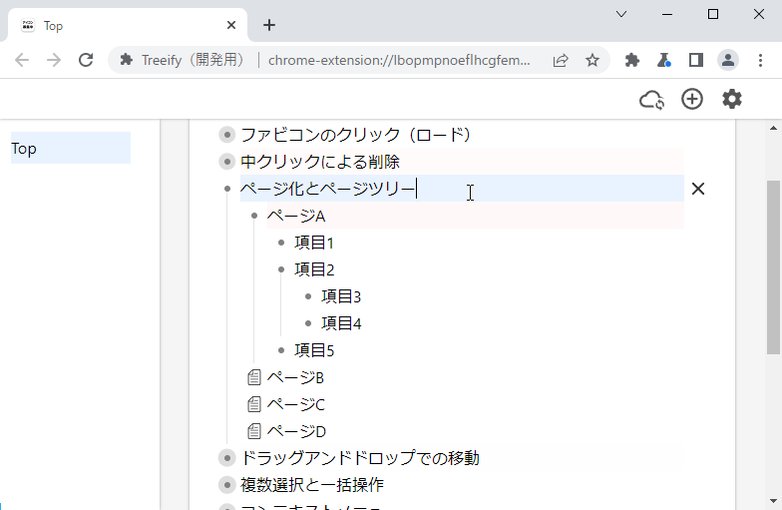Click into the ページ化とページツリー text field
This screenshot has width=782, height=510.
coord(462,188)
